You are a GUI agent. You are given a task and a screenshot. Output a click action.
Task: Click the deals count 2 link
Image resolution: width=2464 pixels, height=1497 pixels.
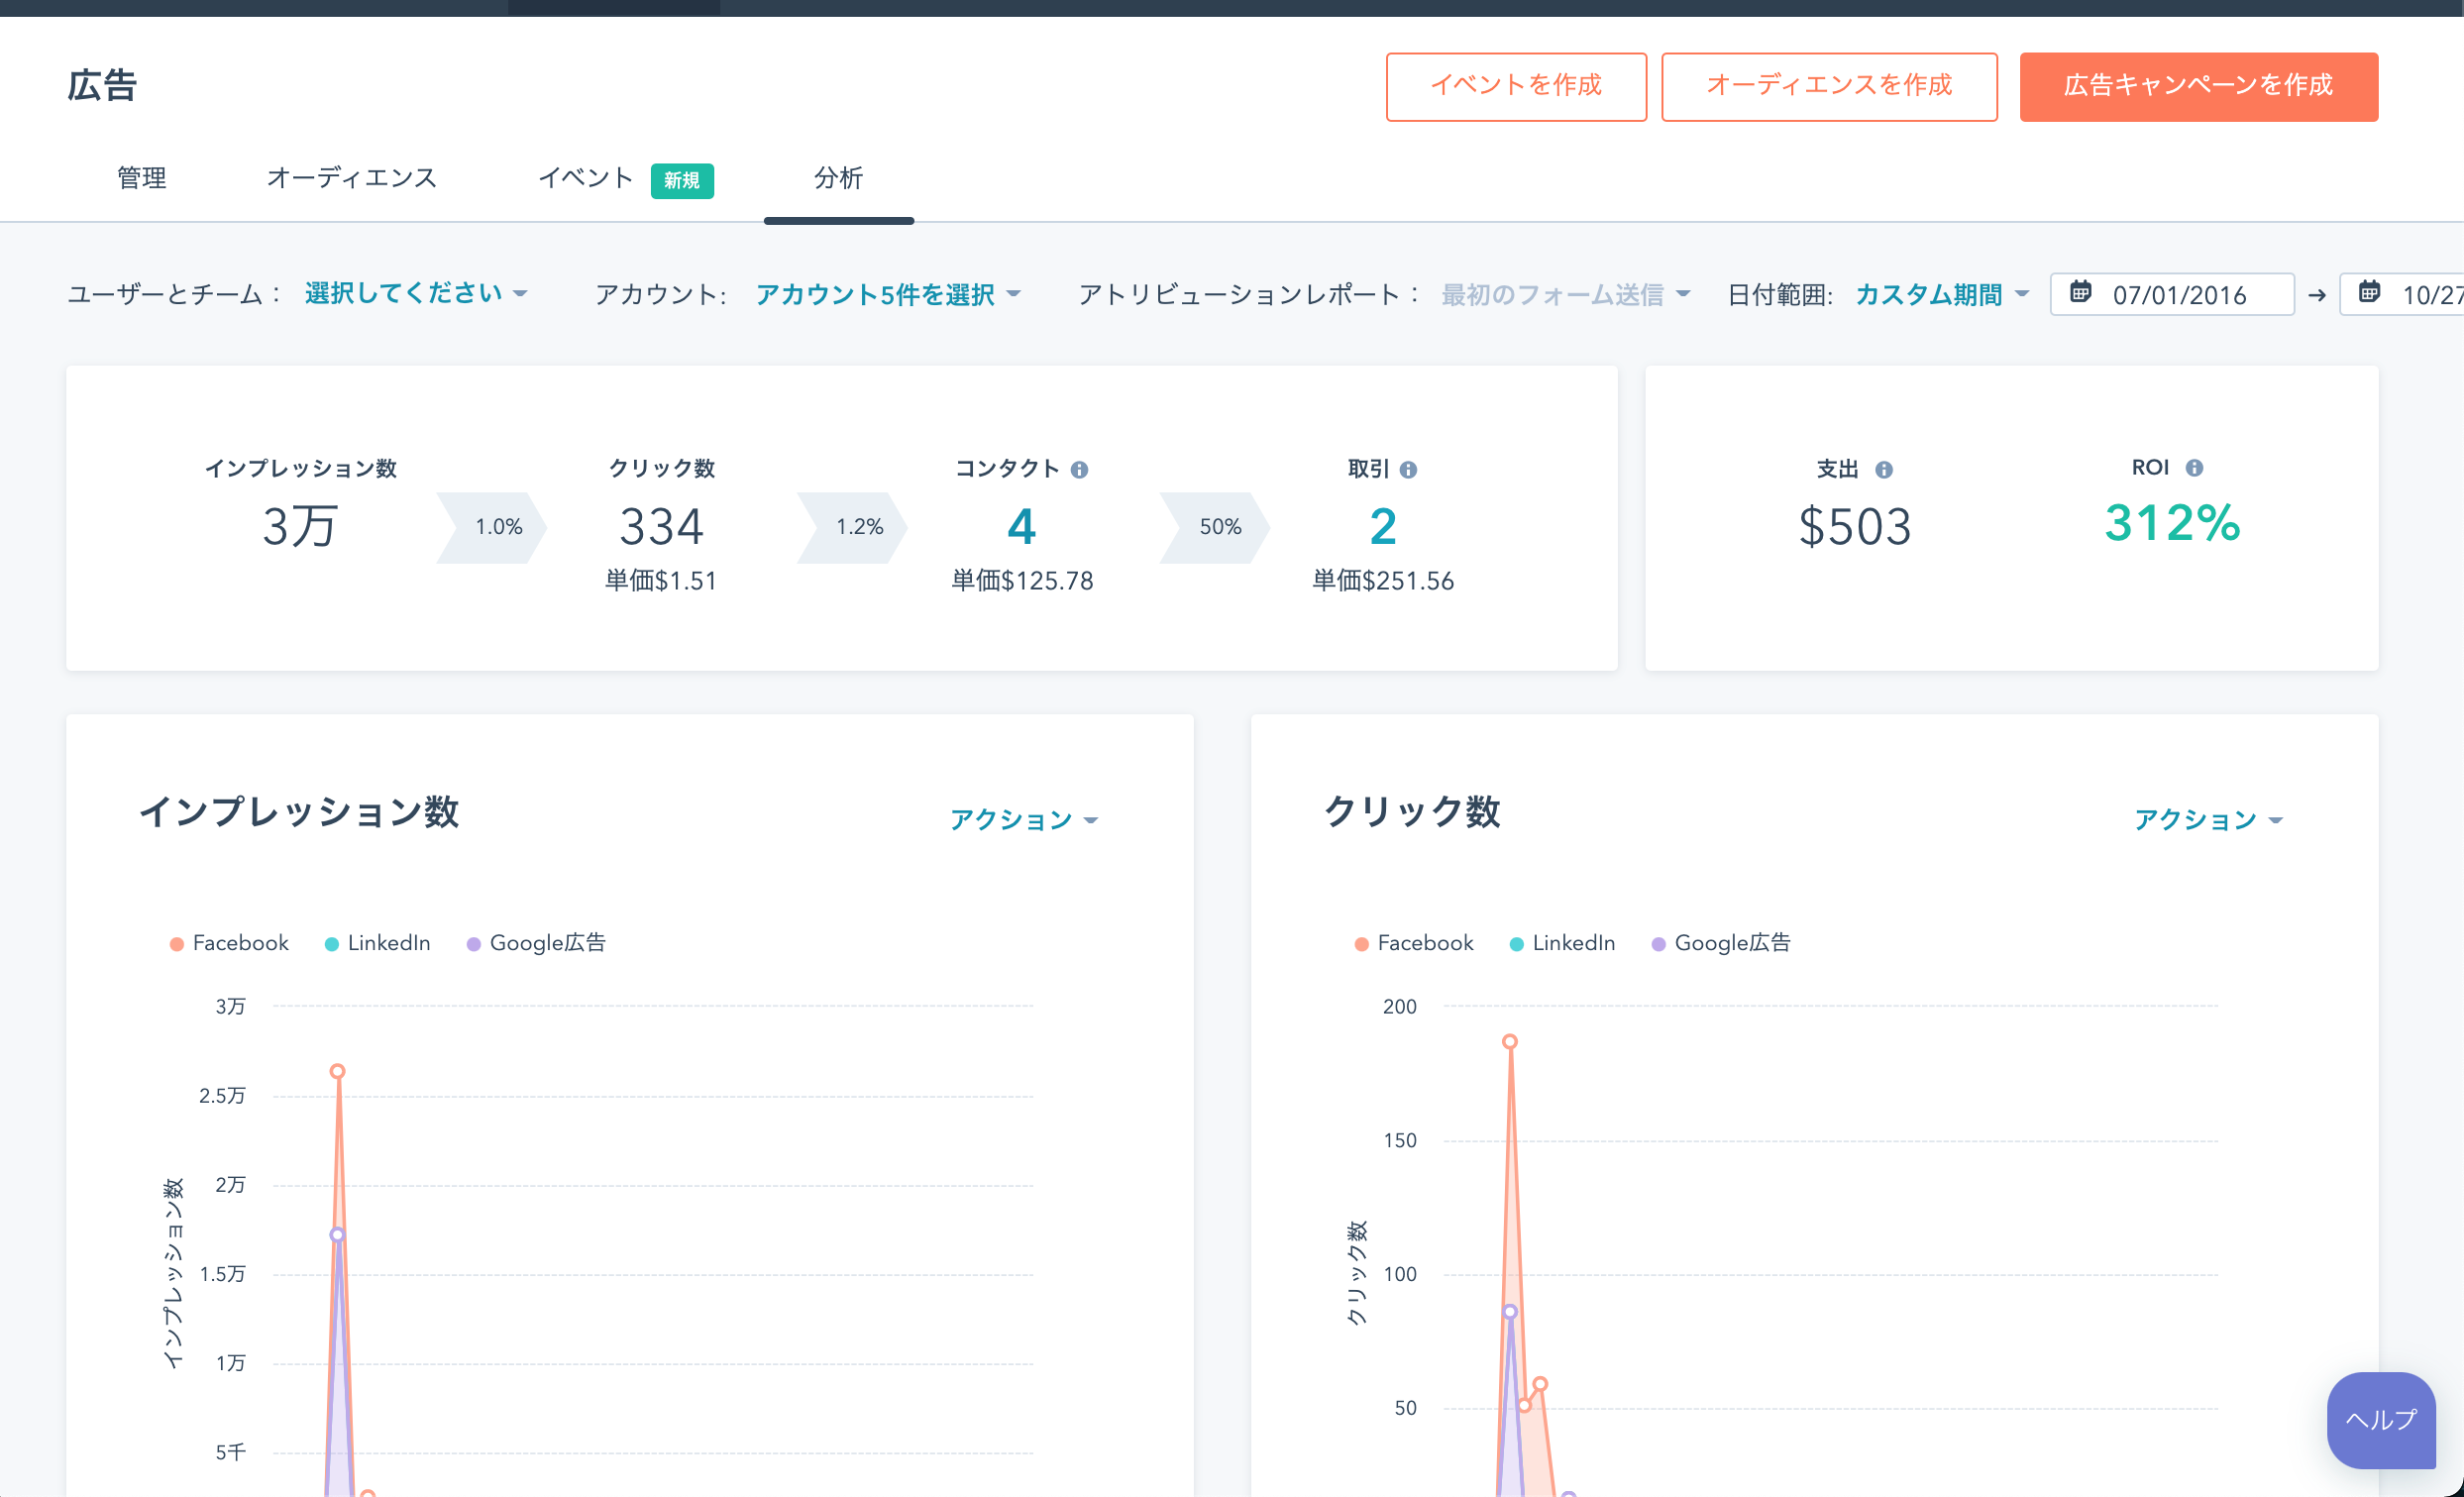1383,526
